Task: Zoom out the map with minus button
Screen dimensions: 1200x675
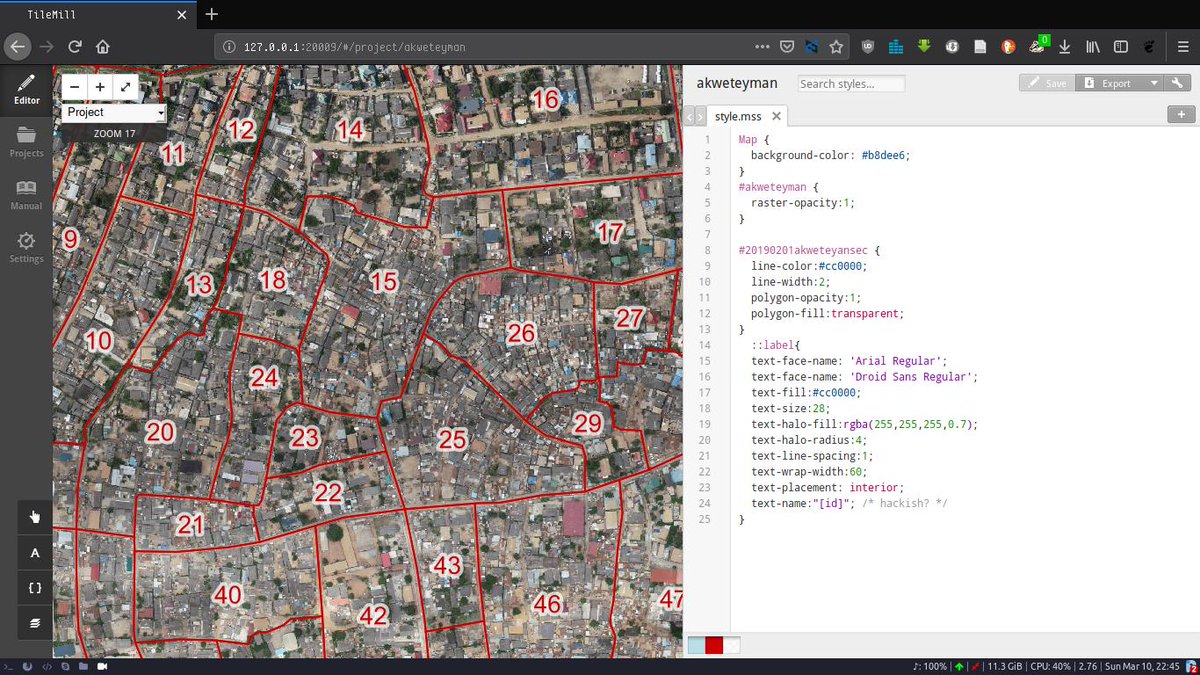Action: tap(75, 87)
